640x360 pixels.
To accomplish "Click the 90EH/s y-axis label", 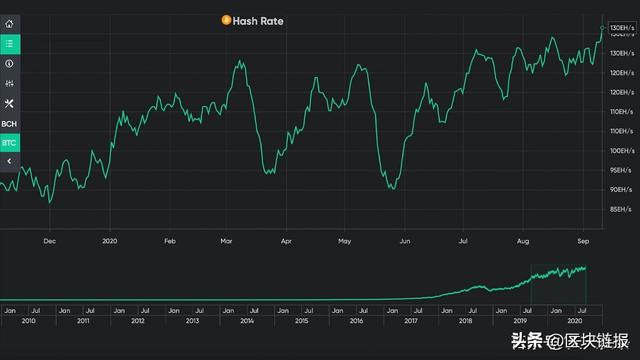I will [621, 190].
